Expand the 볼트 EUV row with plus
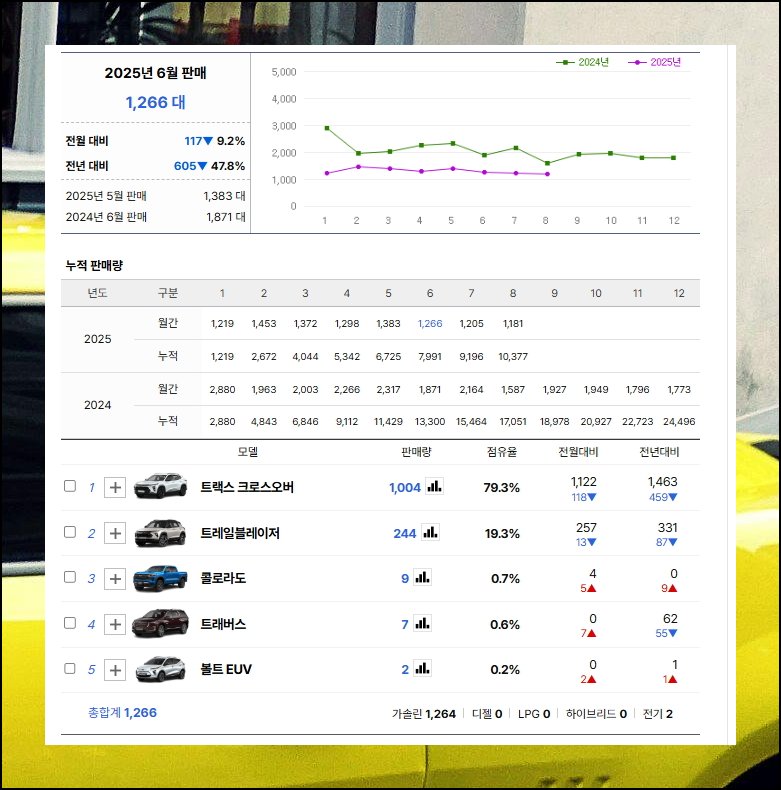The image size is (781, 790). pyautogui.click(x=115, y=670)
